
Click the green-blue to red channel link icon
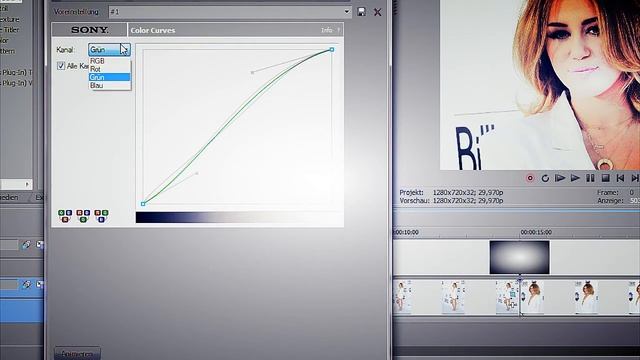(65, 216)
